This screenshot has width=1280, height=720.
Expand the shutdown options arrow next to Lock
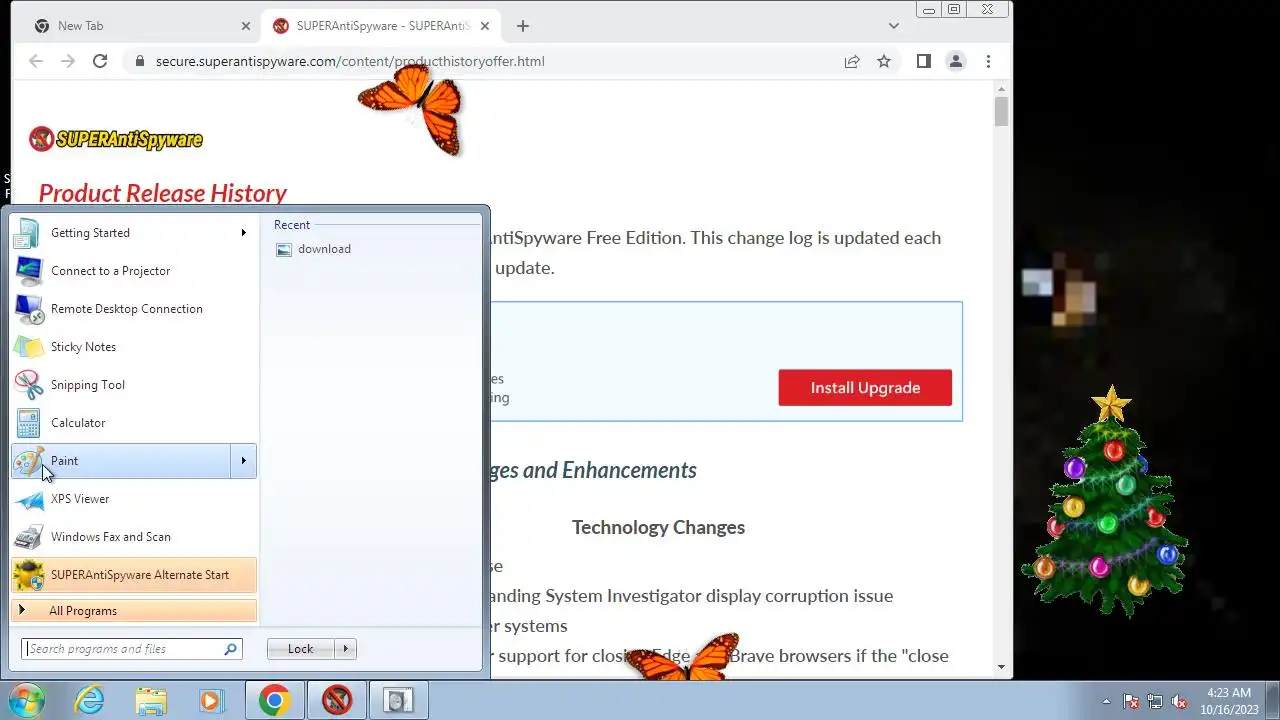(x=346, y=649)
